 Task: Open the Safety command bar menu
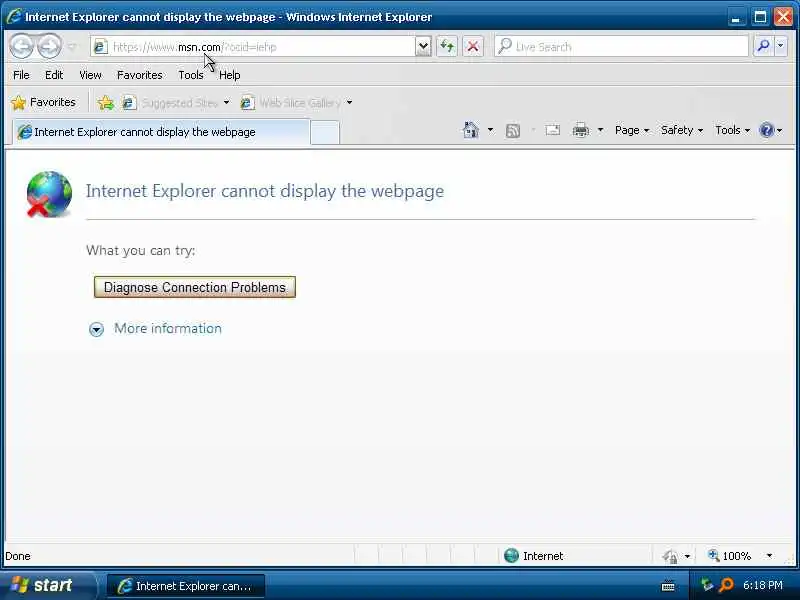coord(682,130)
